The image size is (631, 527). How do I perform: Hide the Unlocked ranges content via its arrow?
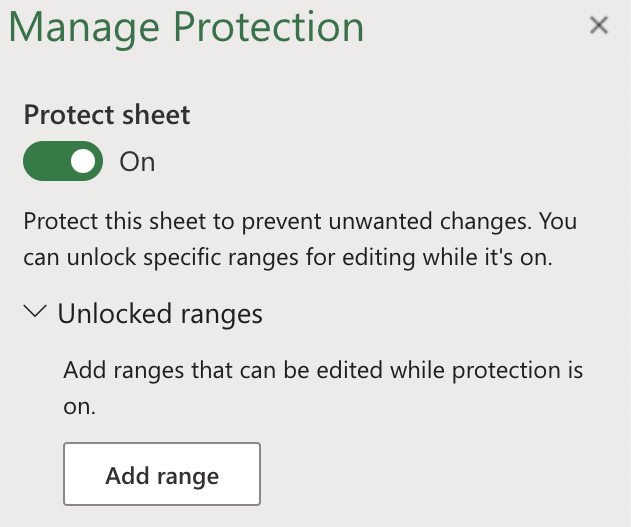tap(35, 313)
